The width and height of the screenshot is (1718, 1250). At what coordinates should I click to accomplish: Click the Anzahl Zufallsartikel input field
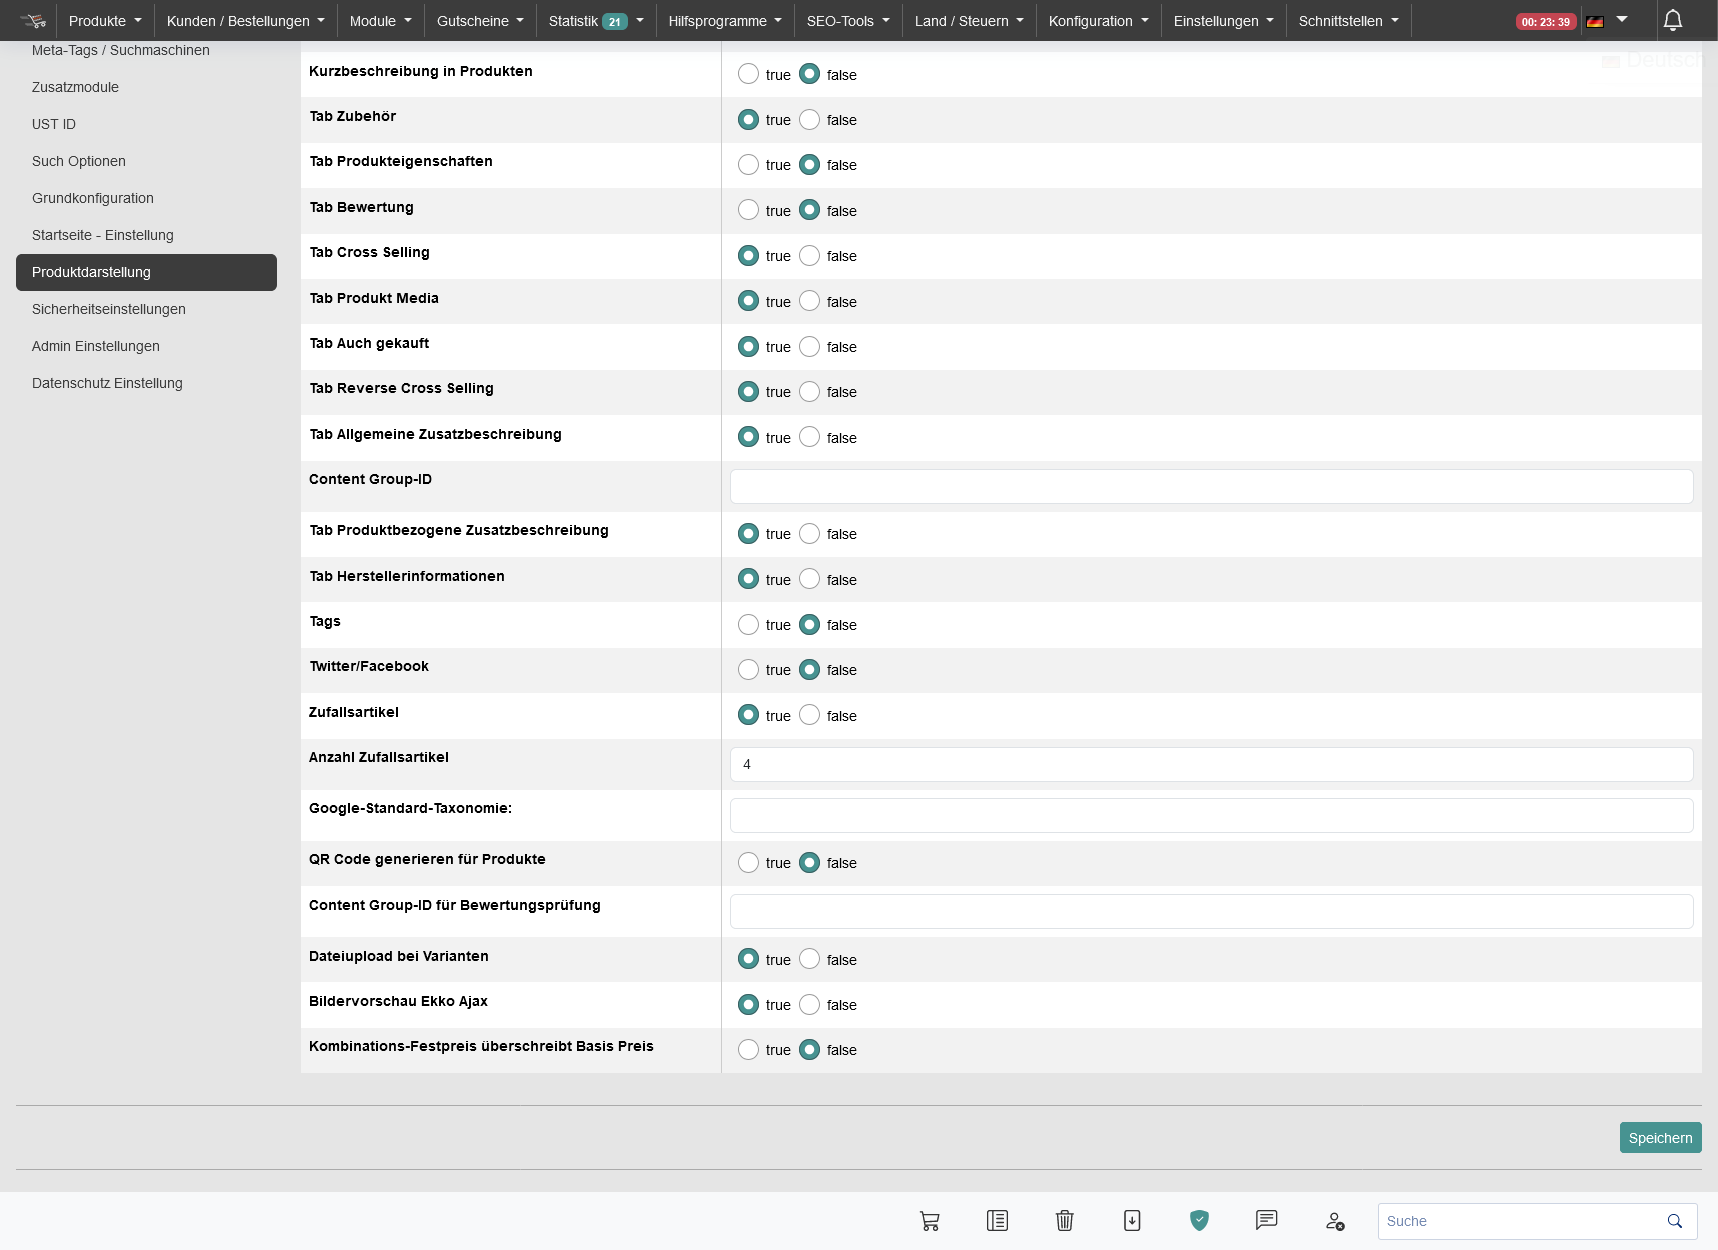click(1211, 765)
